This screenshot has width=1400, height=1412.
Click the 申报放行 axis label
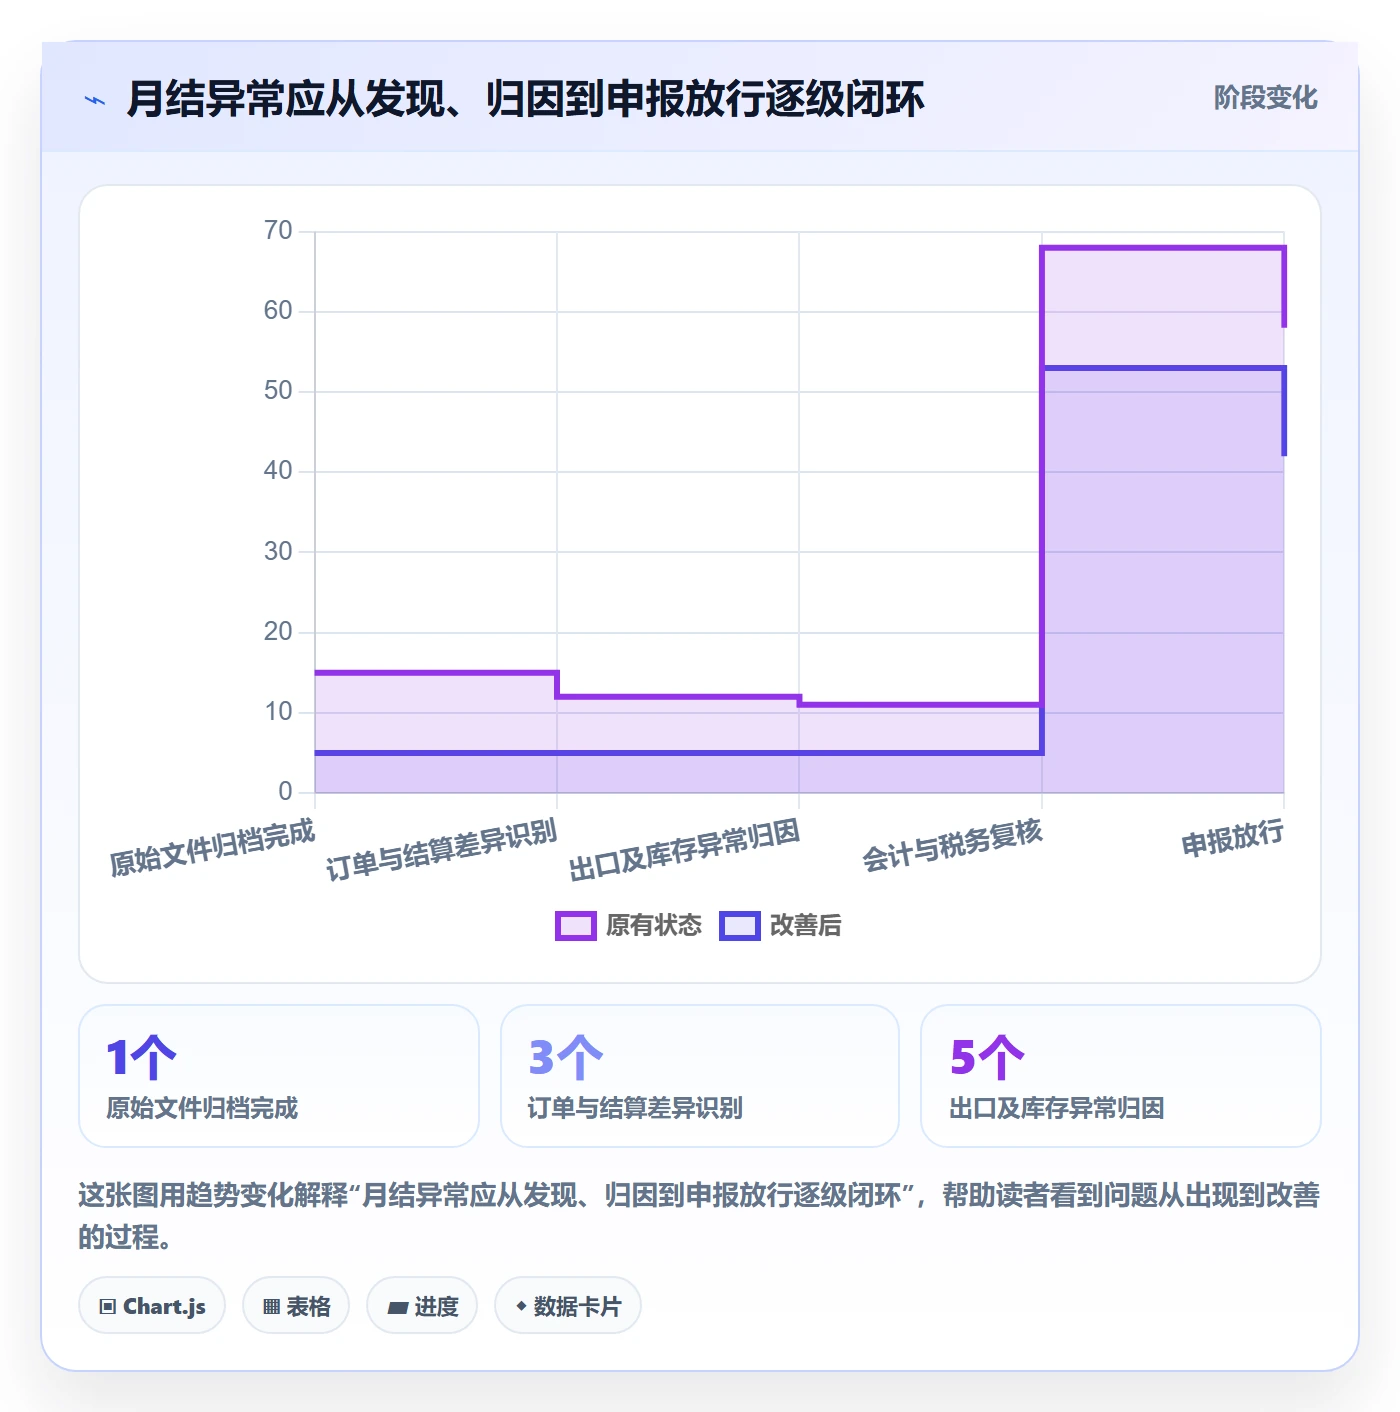click(x=1232, y=838)
